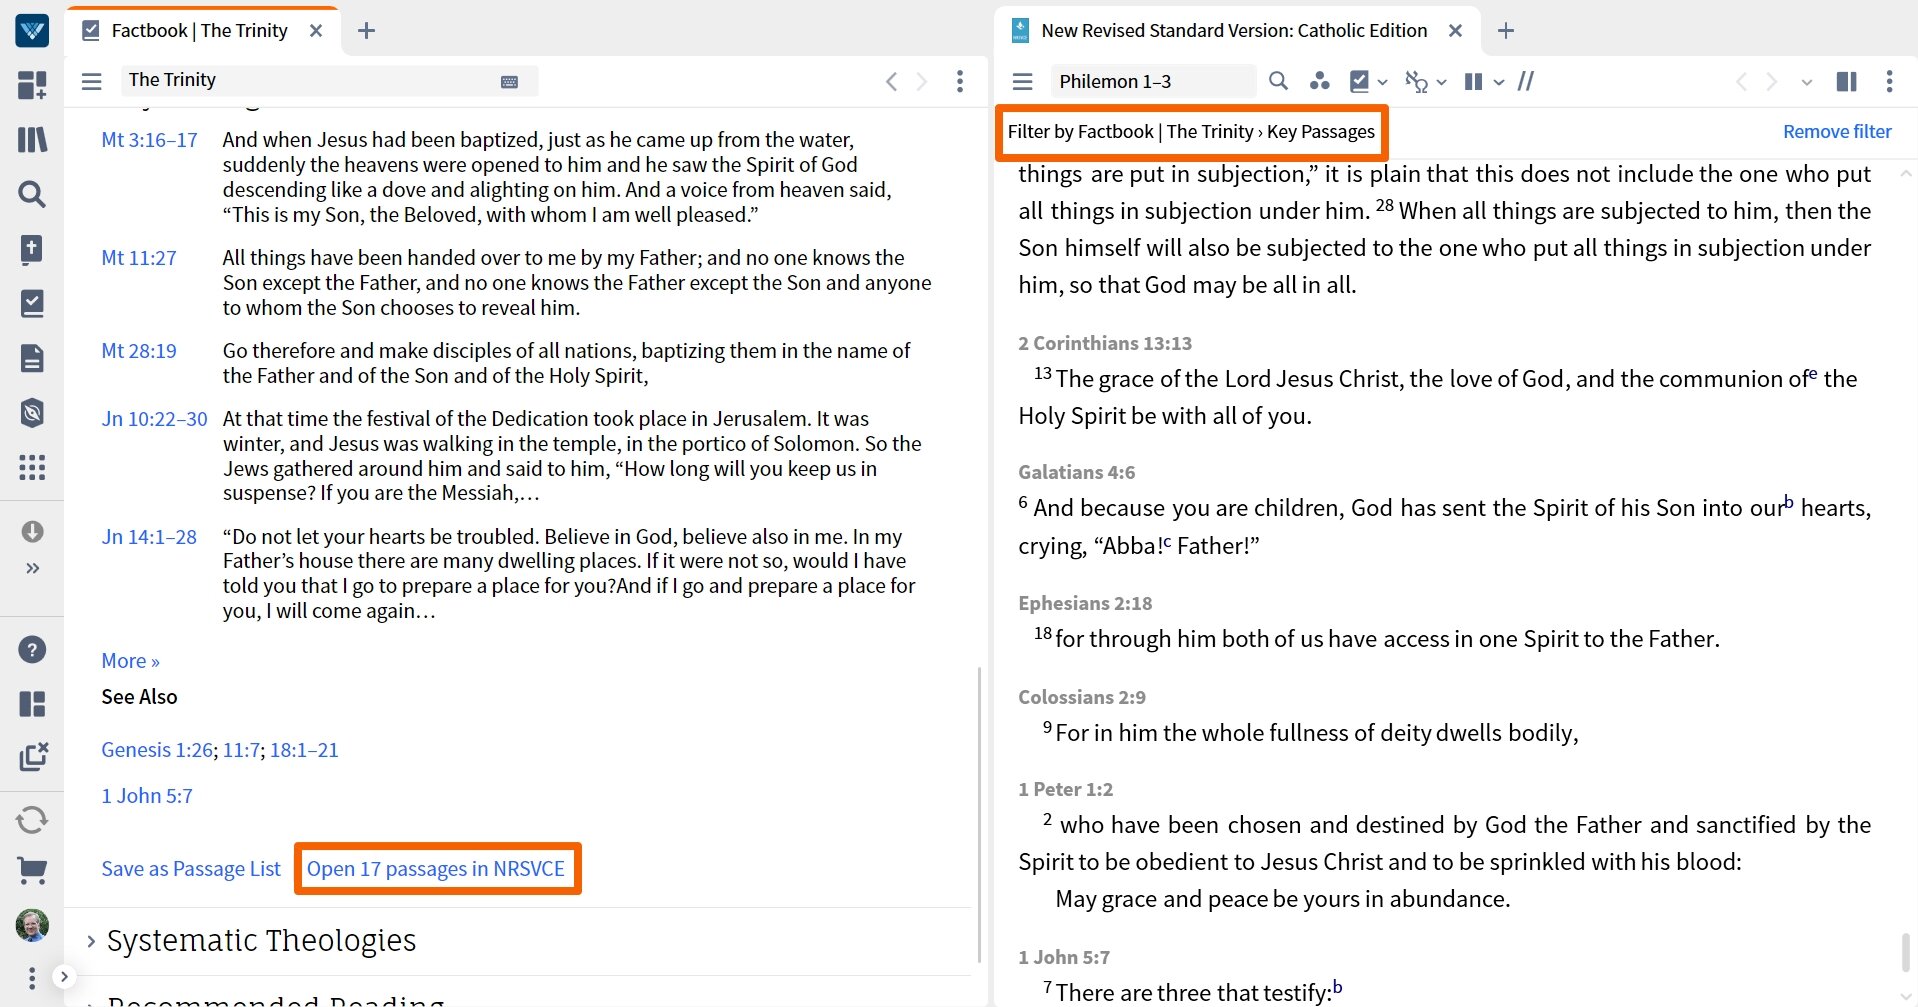Open the Help question-mark icon
This screenshot has width=1918, height=1007.
click(x=32, y=650)
